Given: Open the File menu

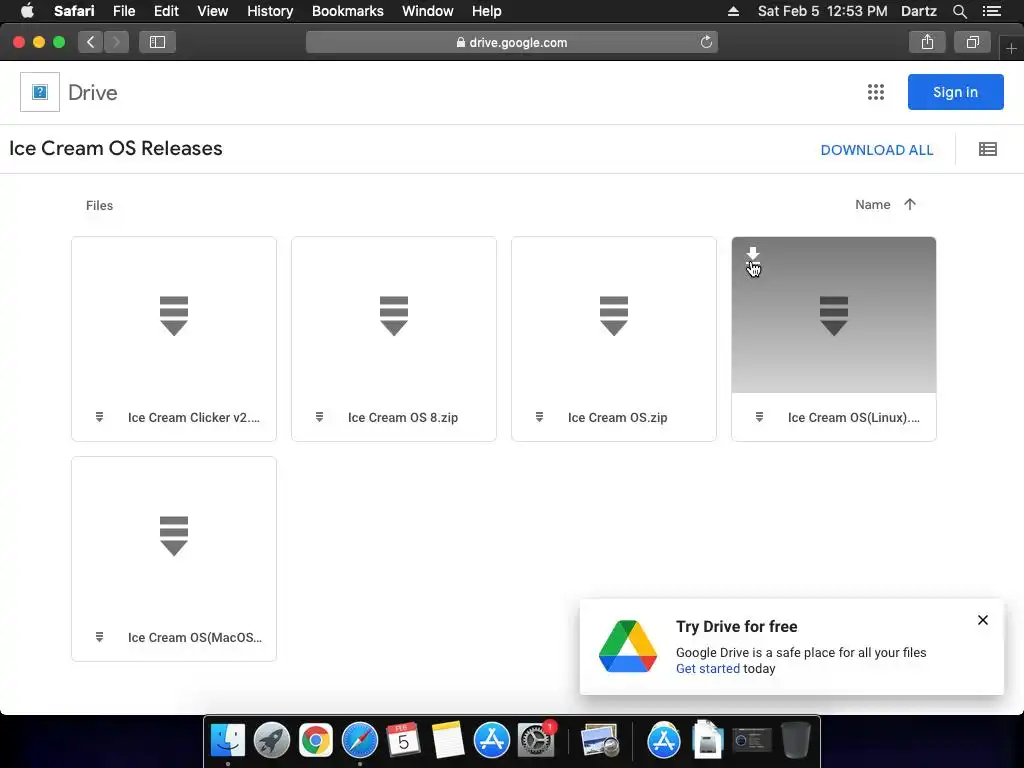Looking at the screenshot, I should click(123, 11).
